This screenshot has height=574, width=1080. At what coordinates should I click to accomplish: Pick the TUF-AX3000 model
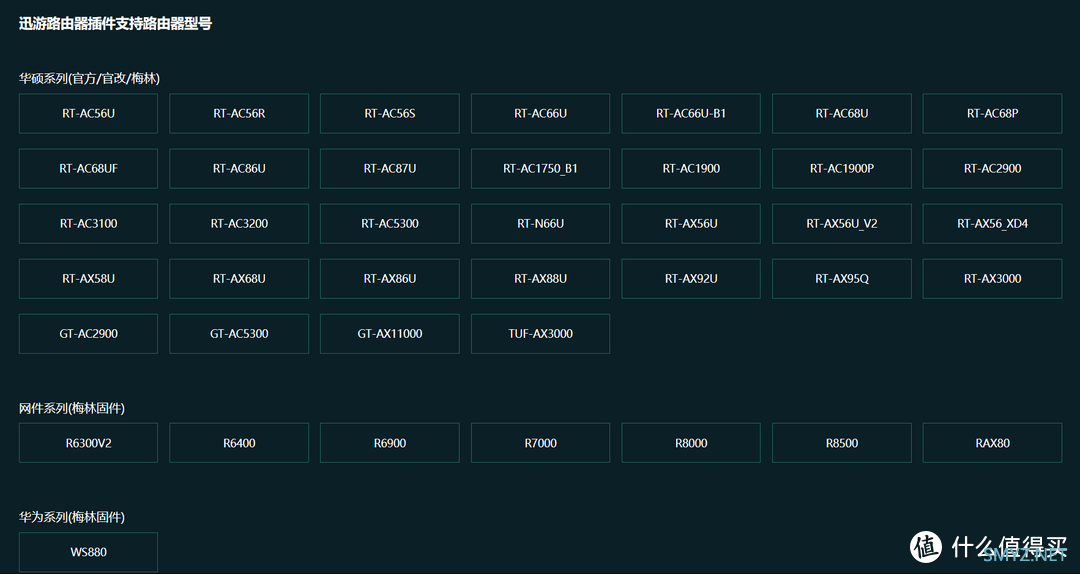[x=541, y=334]
